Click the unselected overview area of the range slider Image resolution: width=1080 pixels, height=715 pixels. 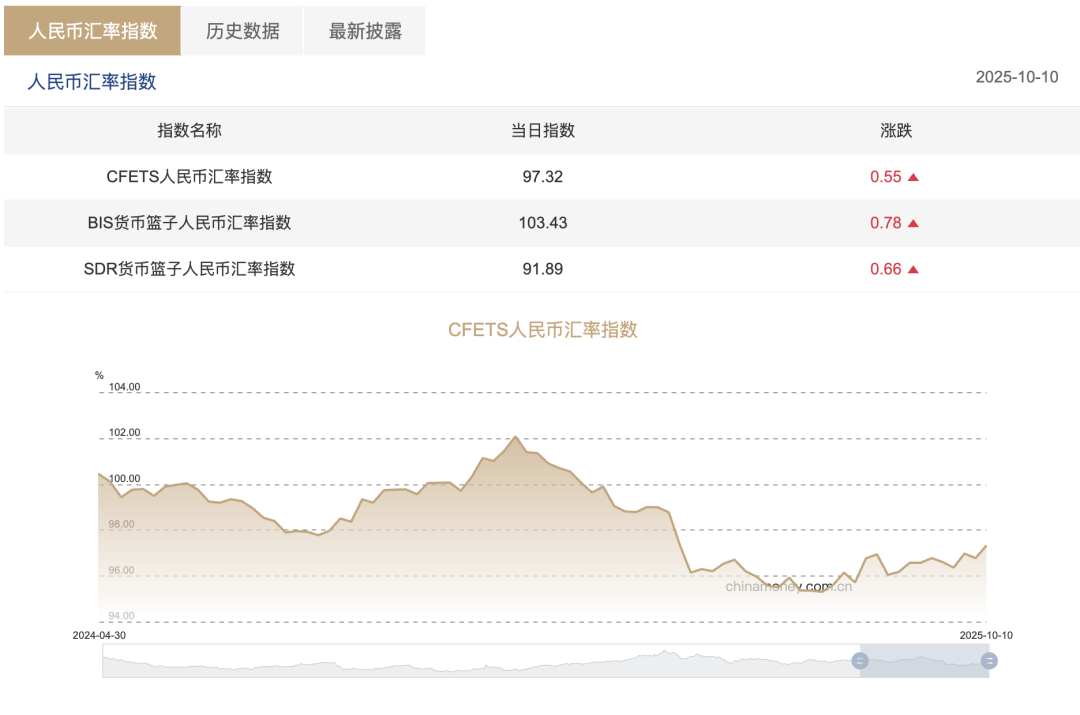pyautogui.click(x=481, y=661)
